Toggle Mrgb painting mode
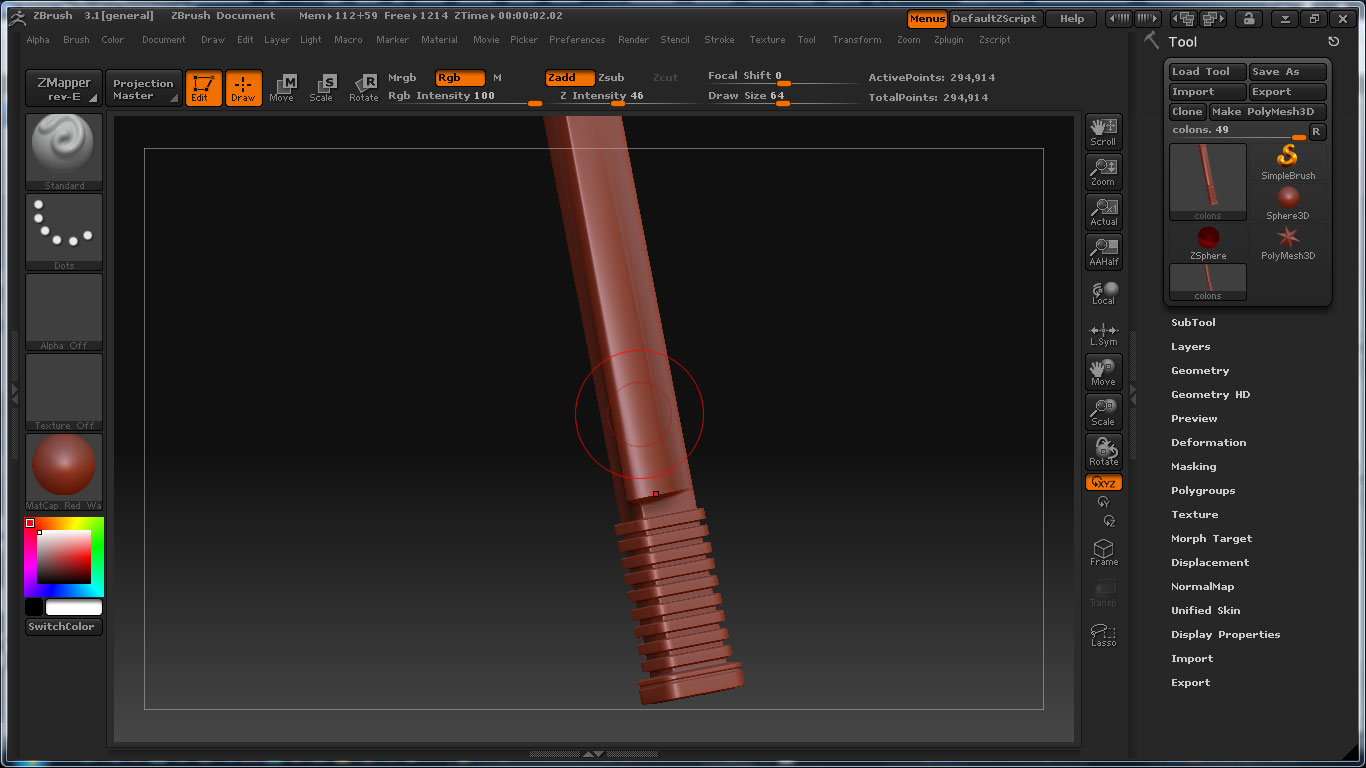Viewport: 1366px width, 768px height. 402,77
